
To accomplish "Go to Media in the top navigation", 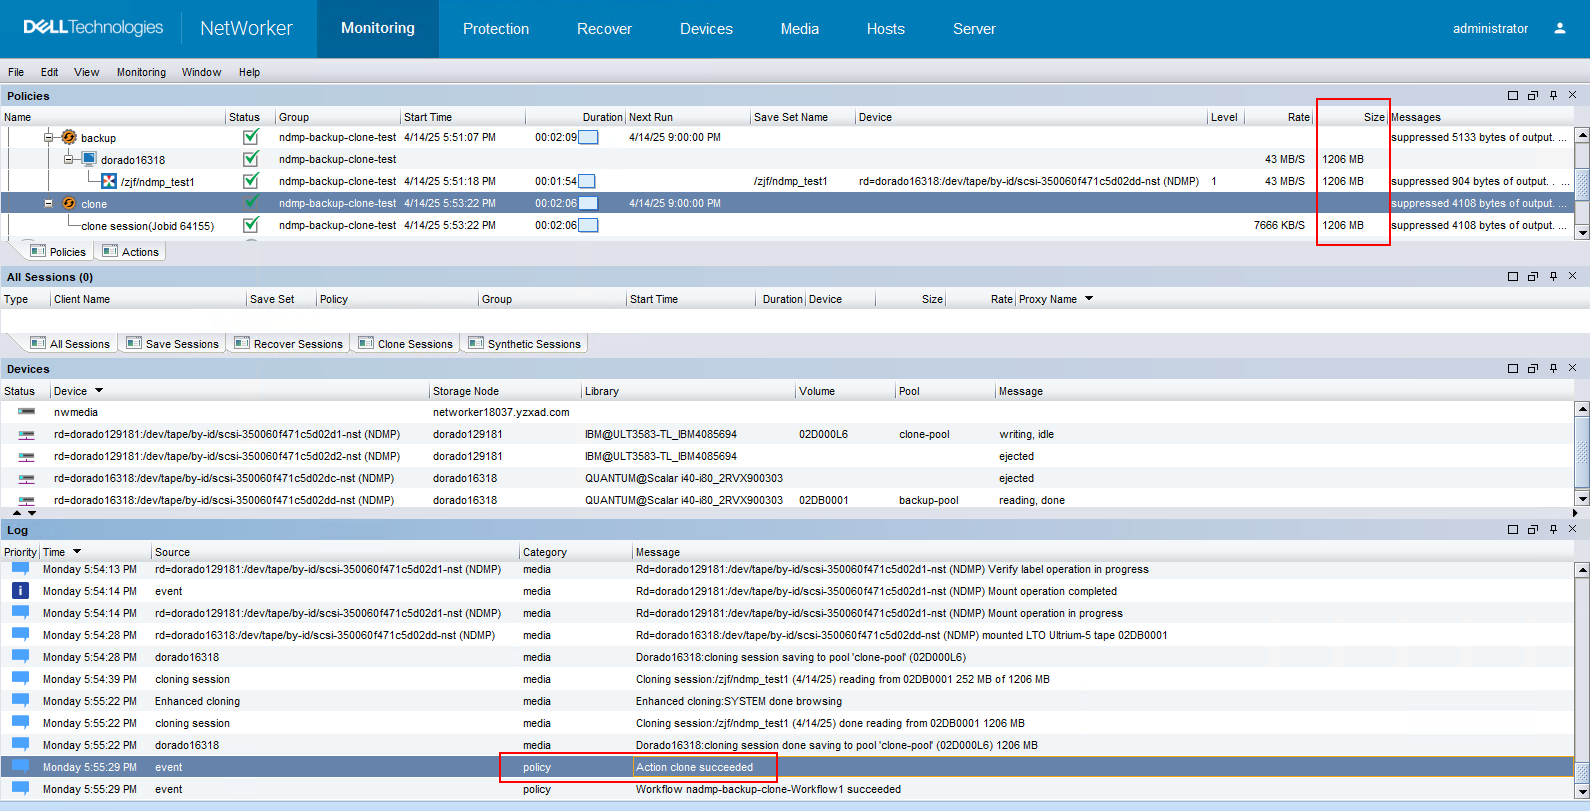I will tap(800, 29).
